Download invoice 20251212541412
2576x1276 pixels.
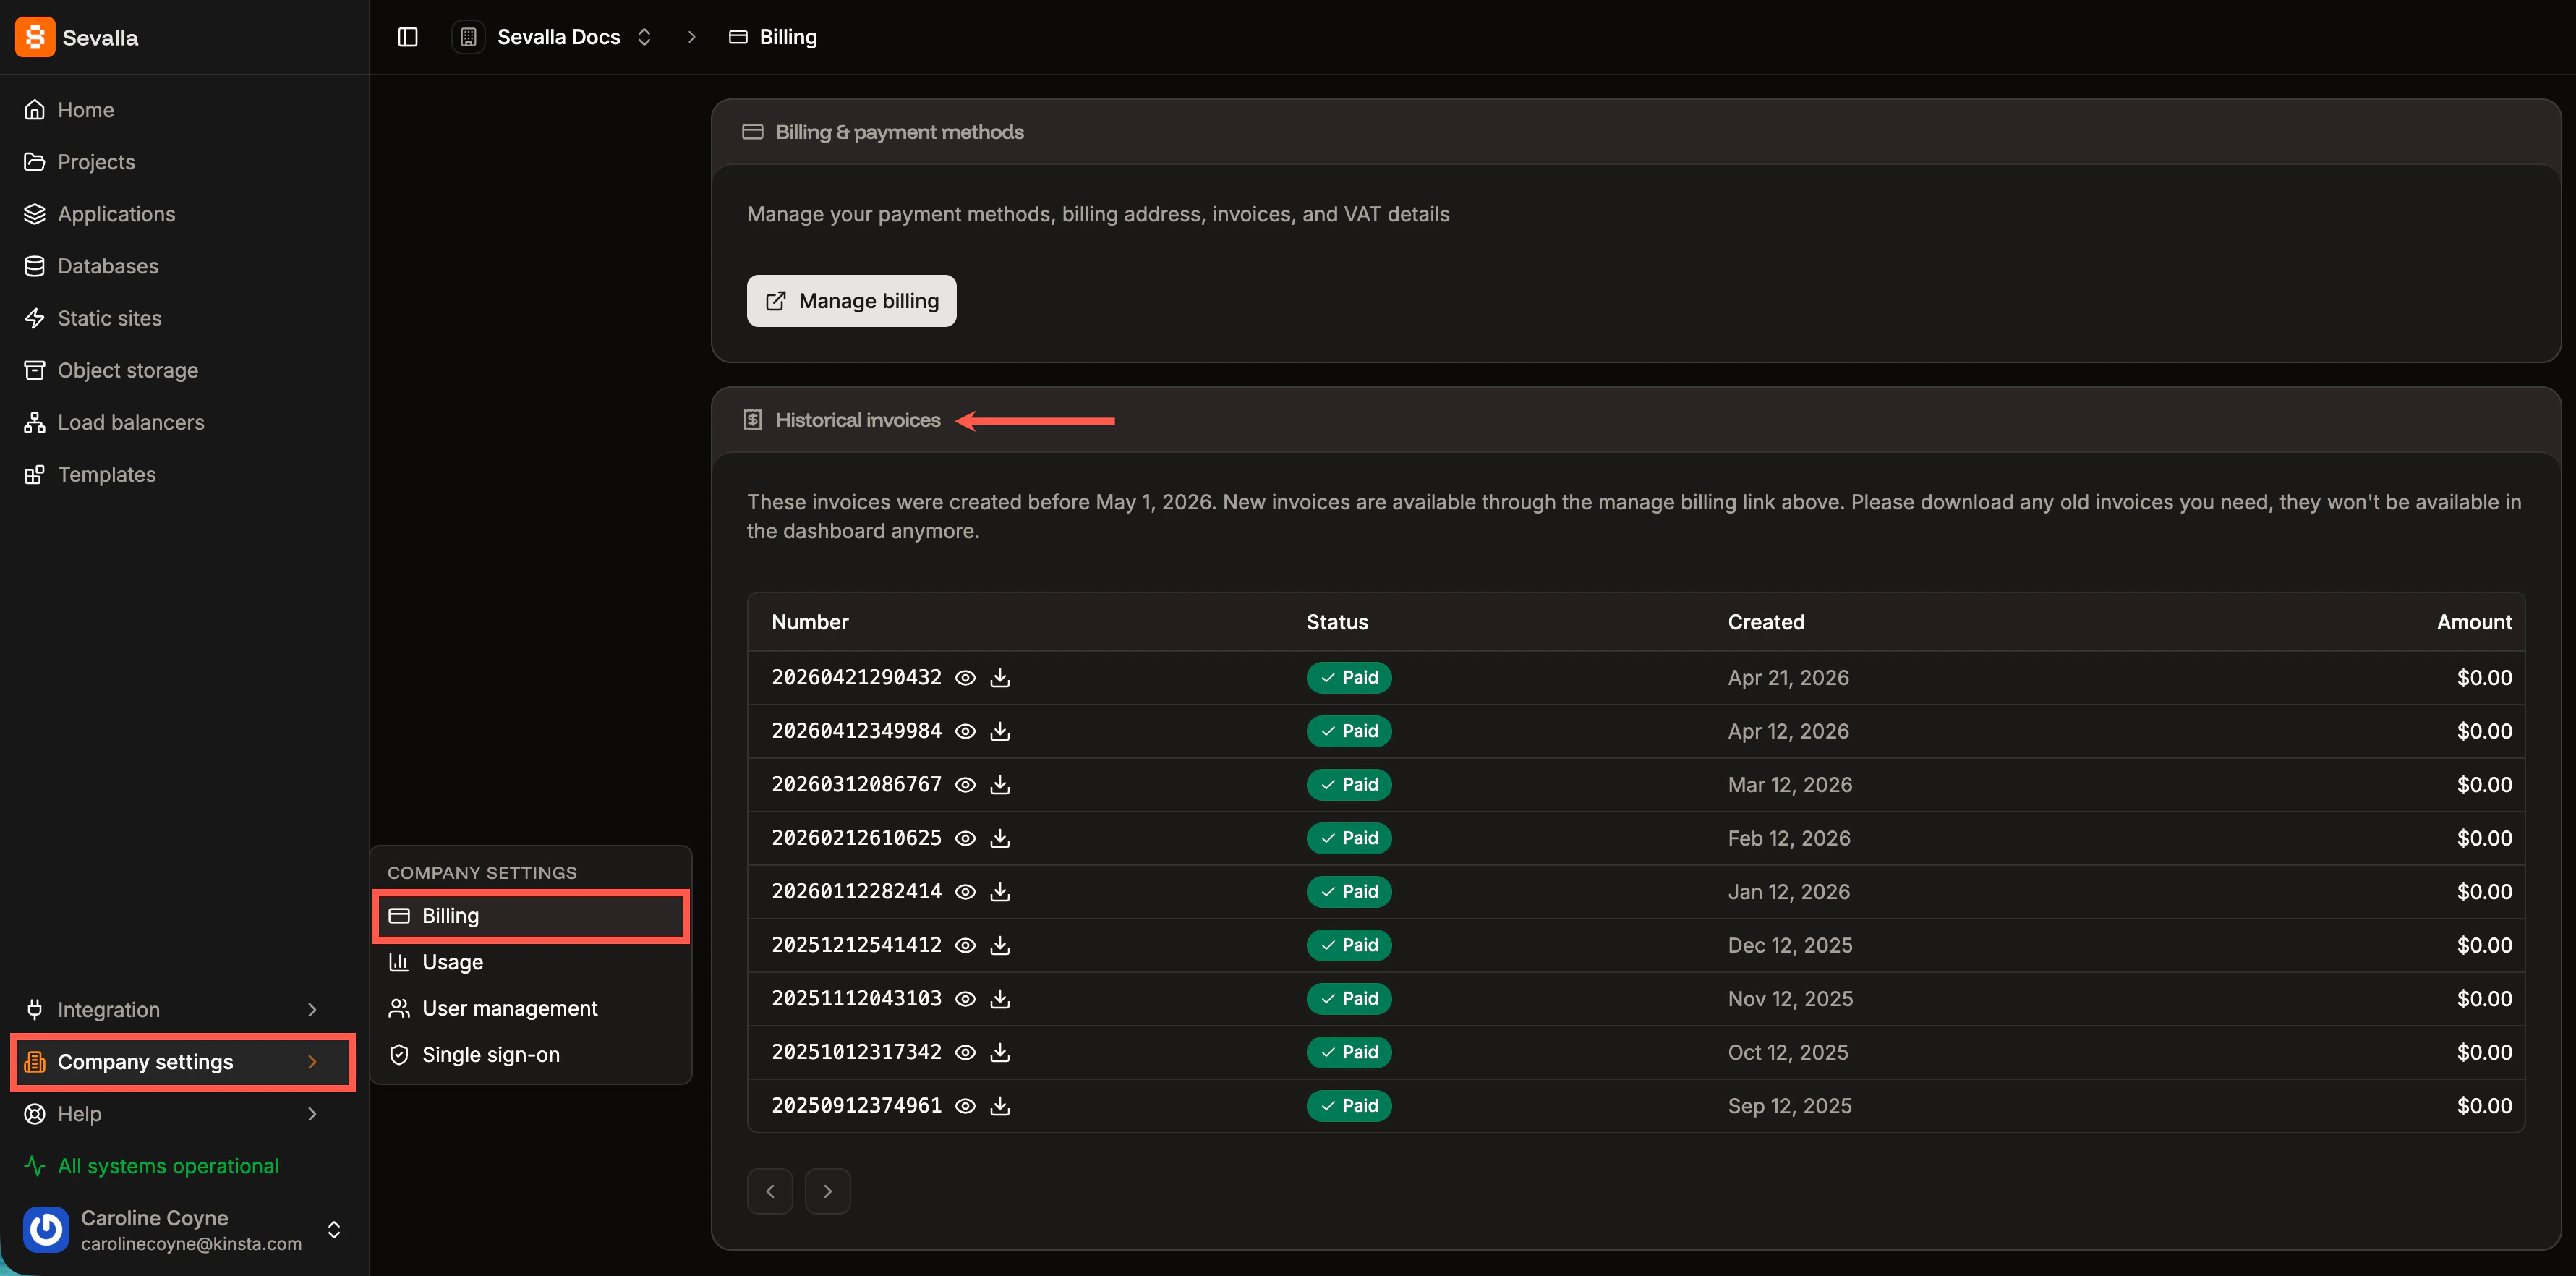pyautogui.click(x=999, y=945)
